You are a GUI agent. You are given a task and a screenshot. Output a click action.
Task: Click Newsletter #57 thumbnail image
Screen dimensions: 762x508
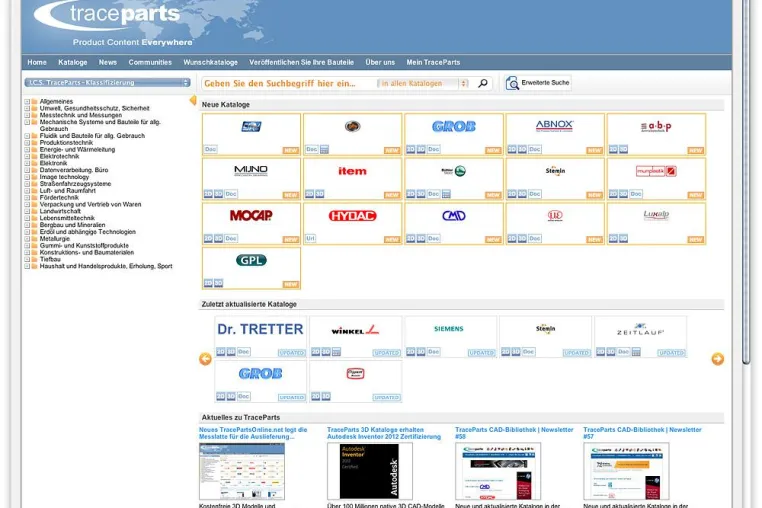(626, 471)
